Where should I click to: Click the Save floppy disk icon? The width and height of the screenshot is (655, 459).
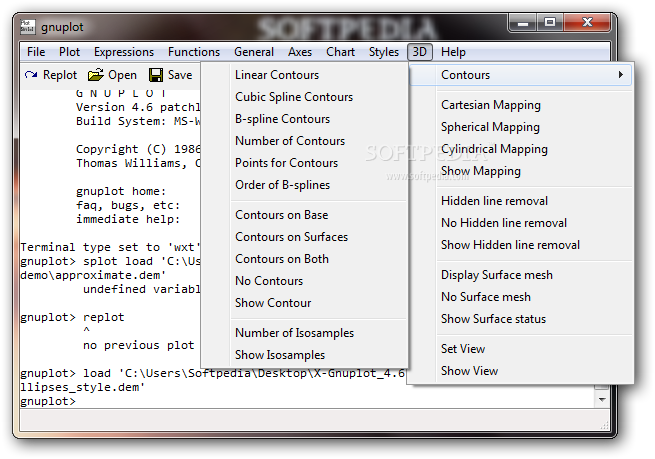click(156, 75)
